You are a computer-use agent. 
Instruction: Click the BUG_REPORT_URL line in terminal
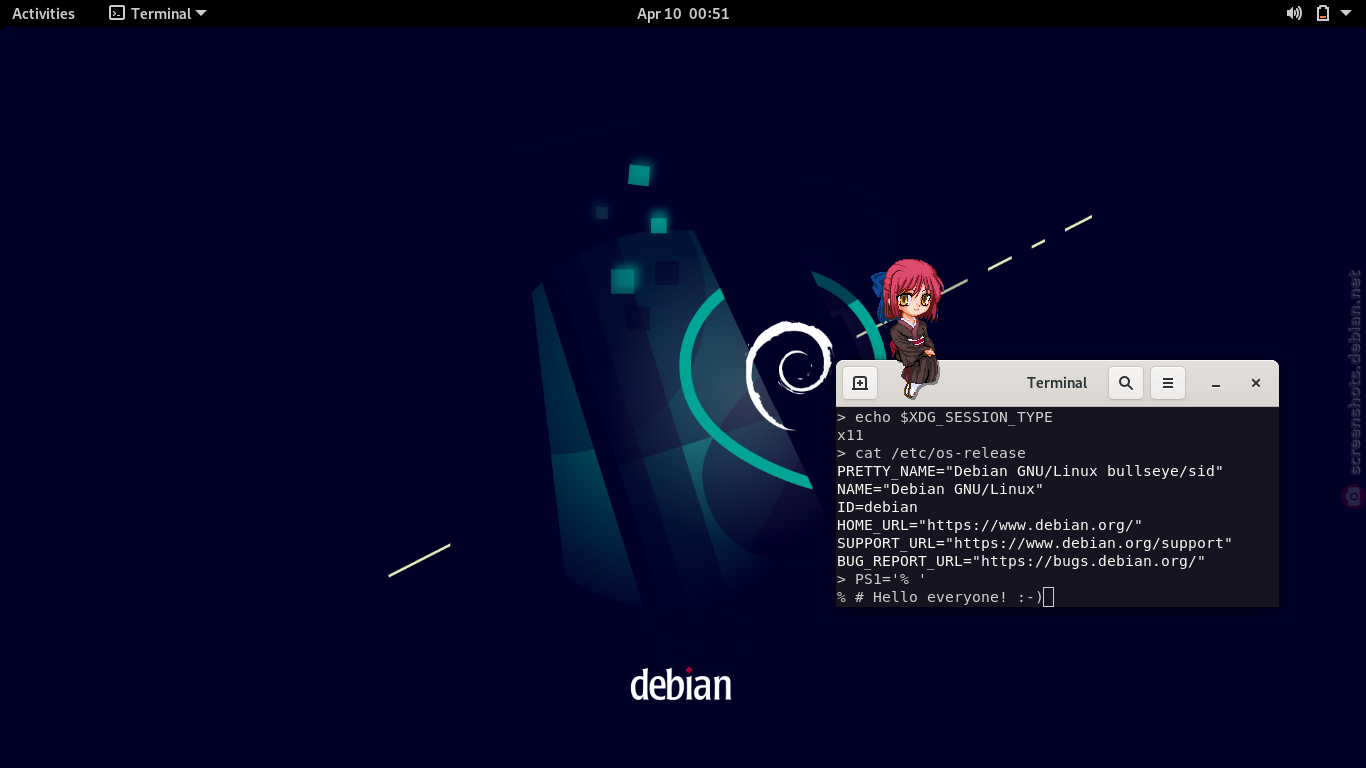[1021, 561]
